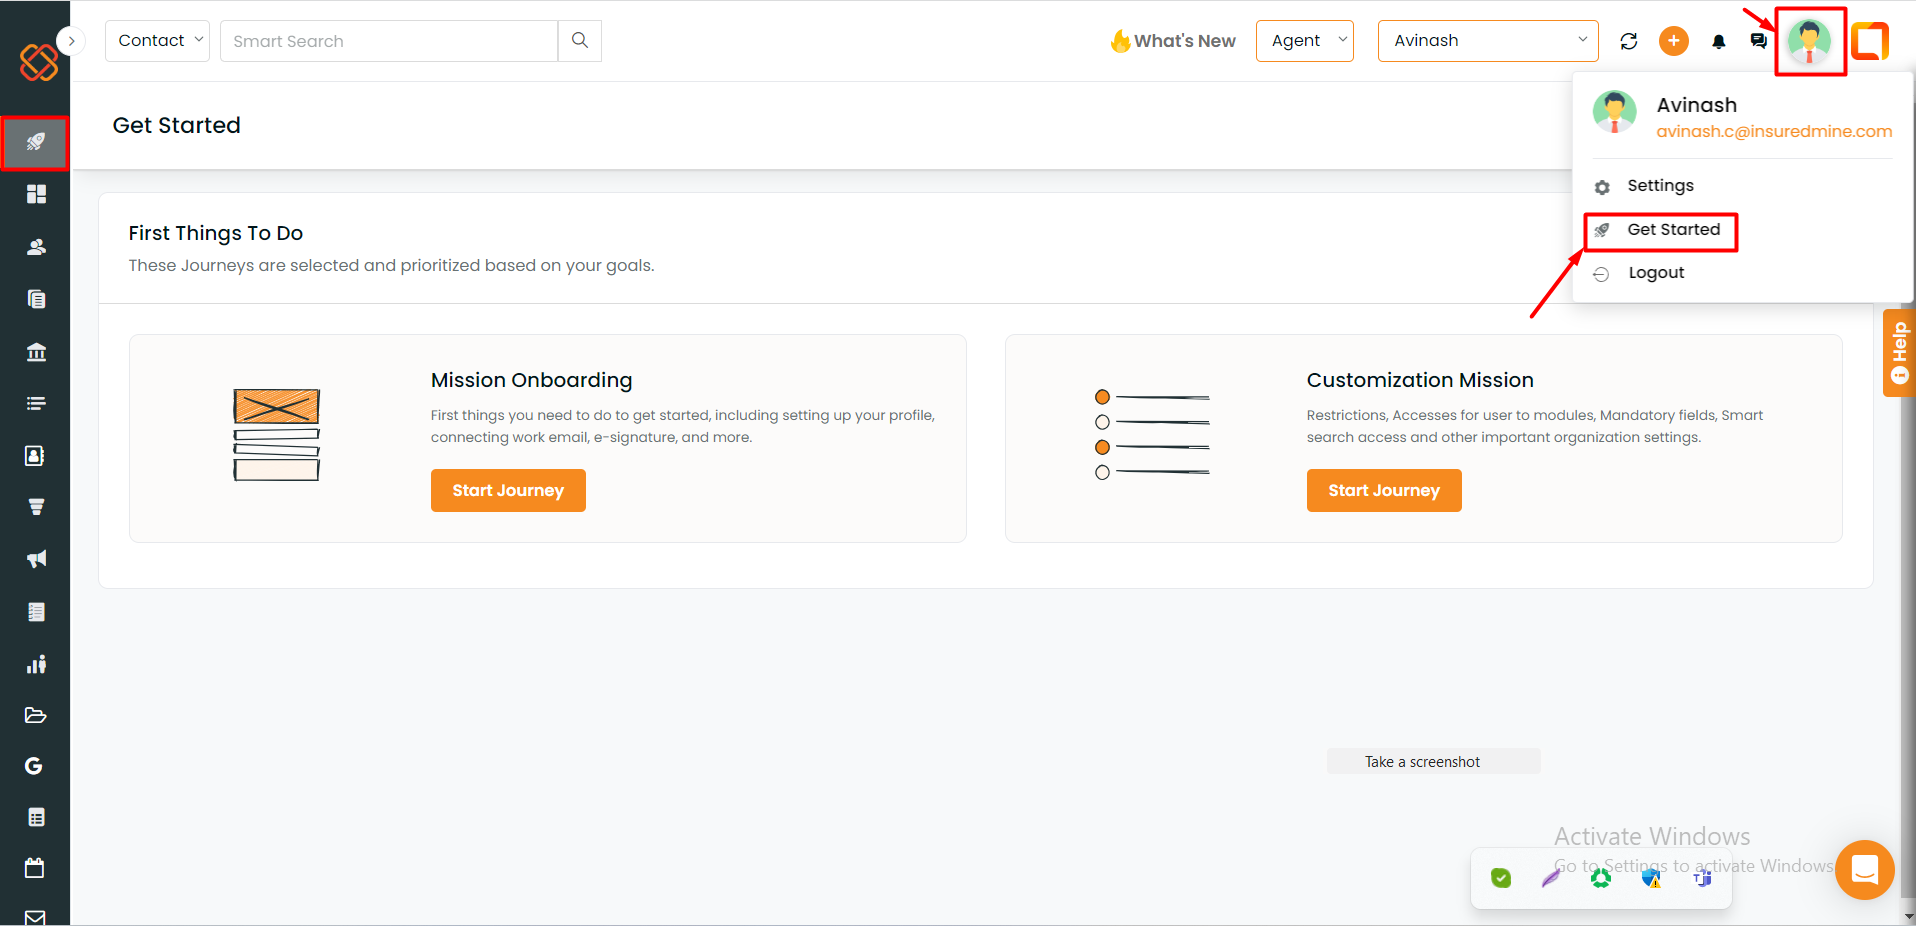Start Journey for Customization Mission
This screenshot has height=926, width=1916.
tap(1384, 491)
